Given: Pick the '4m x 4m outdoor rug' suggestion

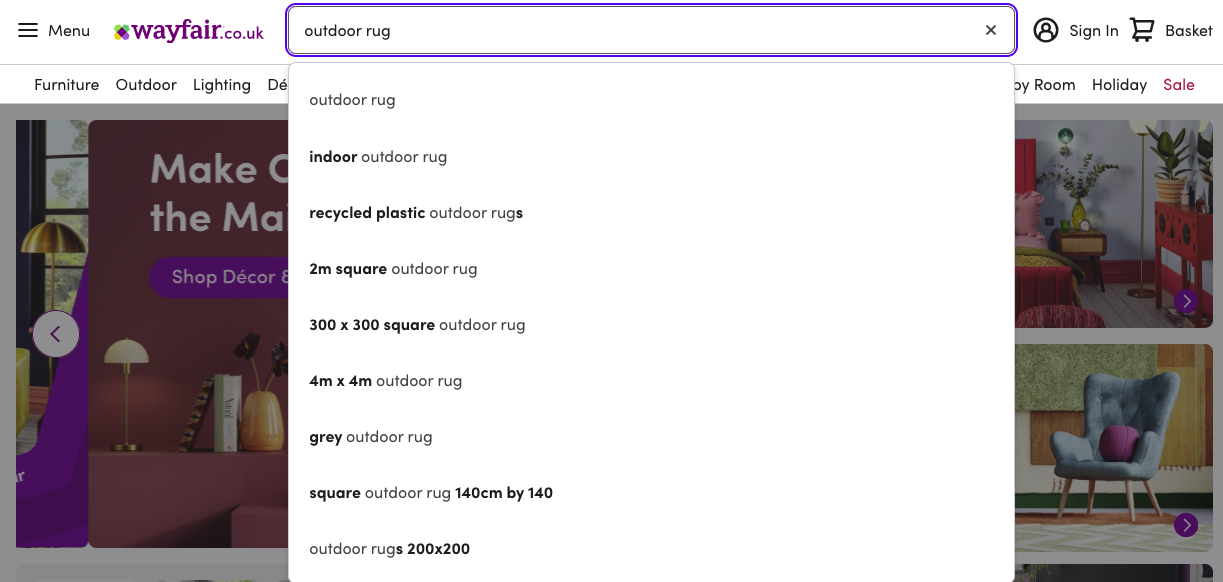Looking at the screenshot, I should pos(385,380).
